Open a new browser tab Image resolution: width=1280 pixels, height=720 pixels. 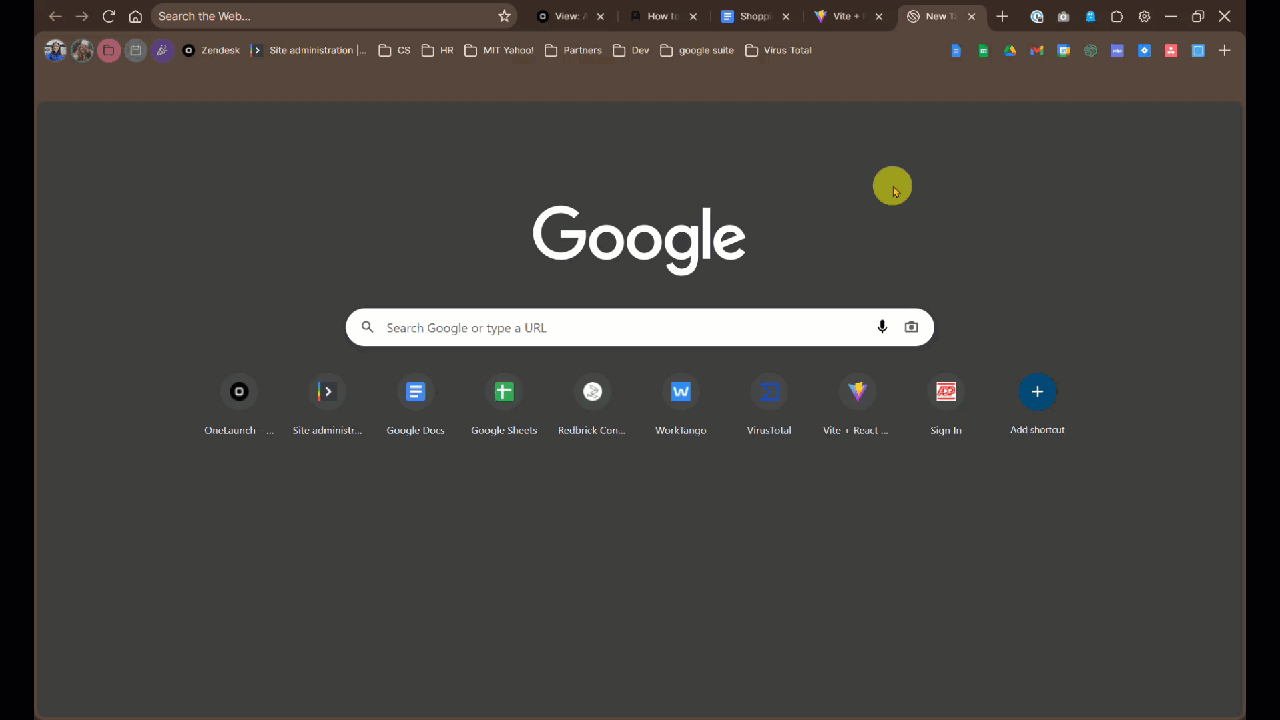coord(1002,16)
